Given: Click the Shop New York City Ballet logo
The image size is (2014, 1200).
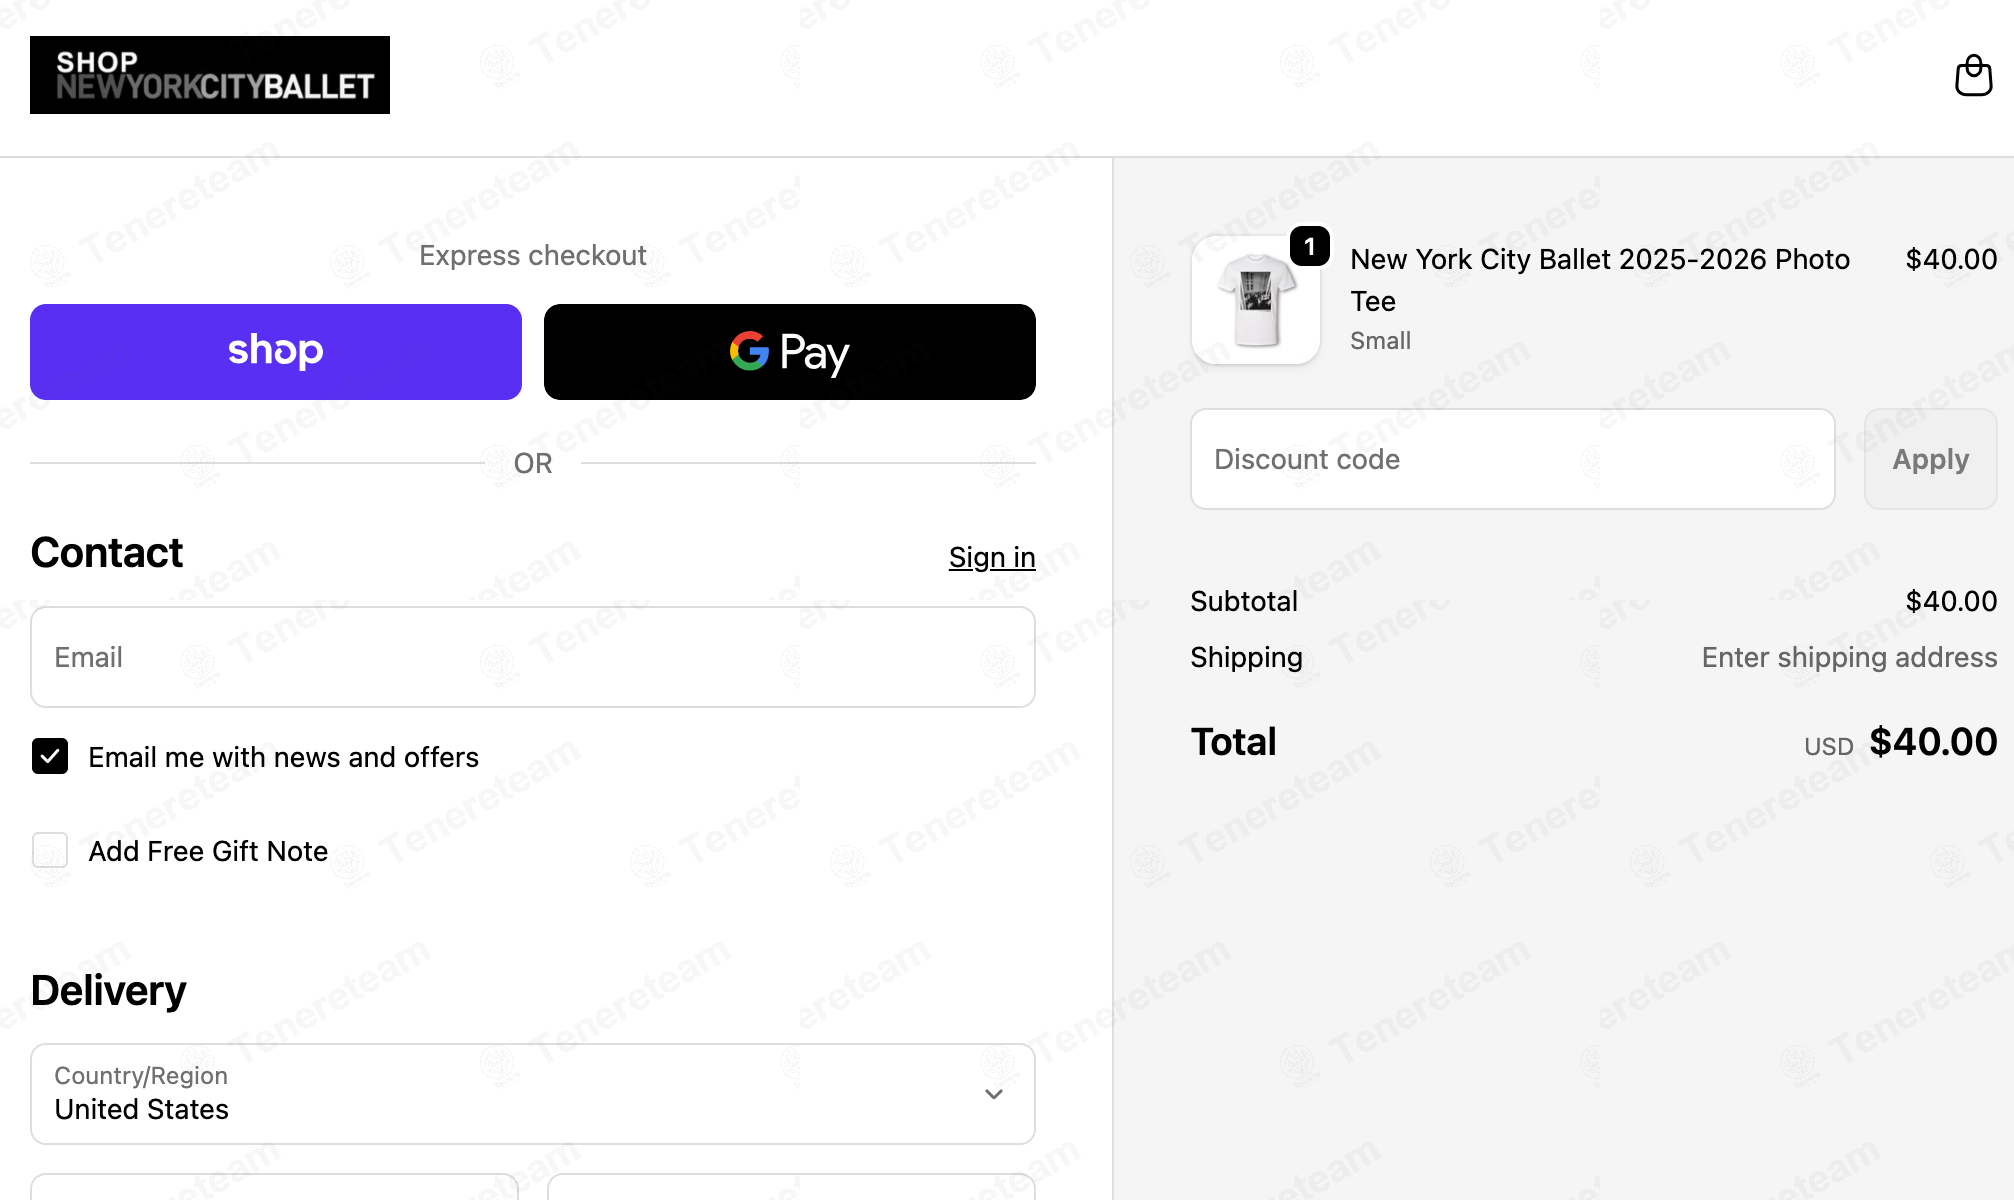Looking at the screenshot, I should 210,75.
